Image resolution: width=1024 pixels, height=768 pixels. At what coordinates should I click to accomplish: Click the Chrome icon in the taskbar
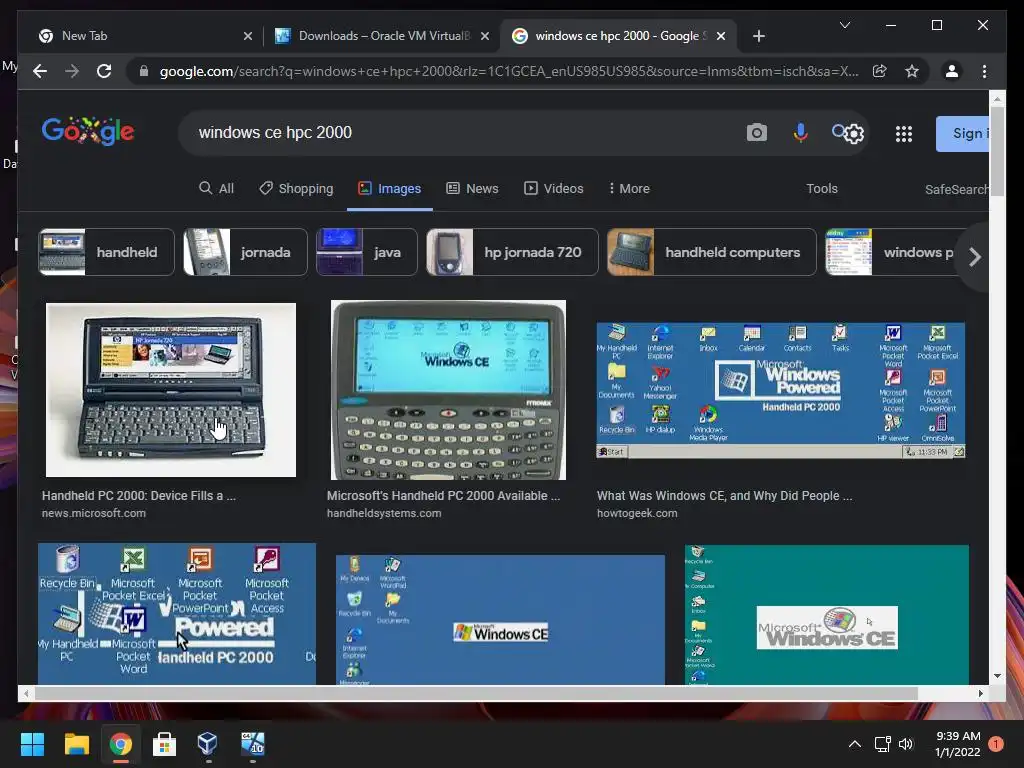click(120, 744)
